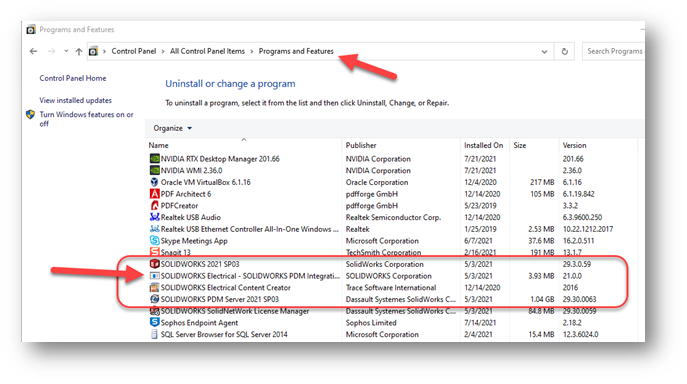Click Realtek Semiconductor Corp. publisher cell
687x384 pixels.
[x=393, y=217]
